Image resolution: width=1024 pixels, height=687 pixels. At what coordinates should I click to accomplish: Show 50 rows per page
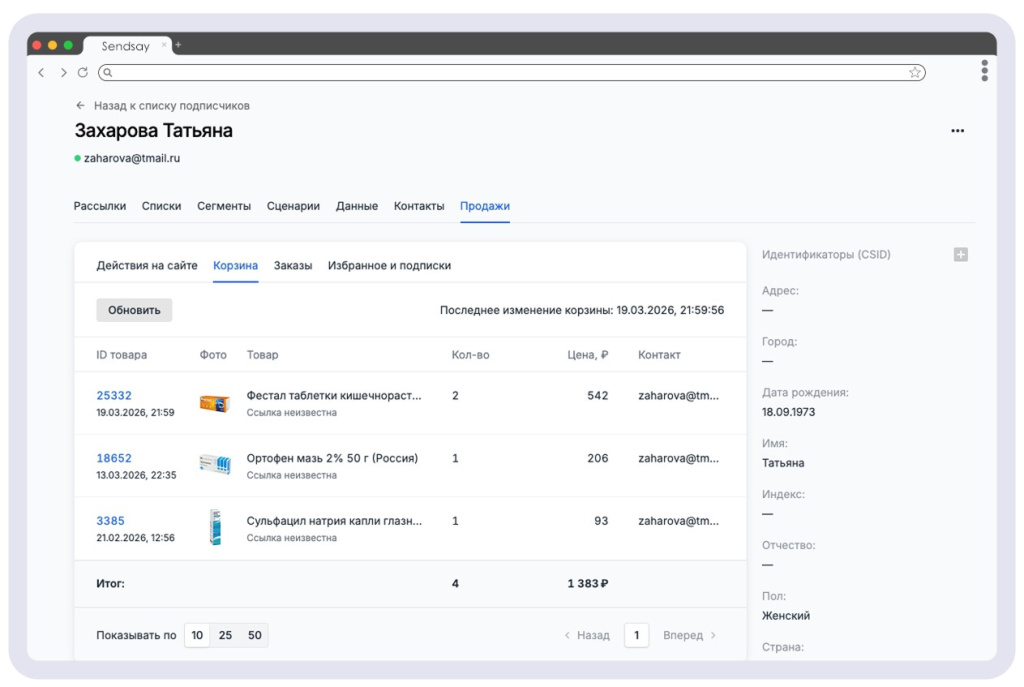pyautogui.click(x=255, y=635)
